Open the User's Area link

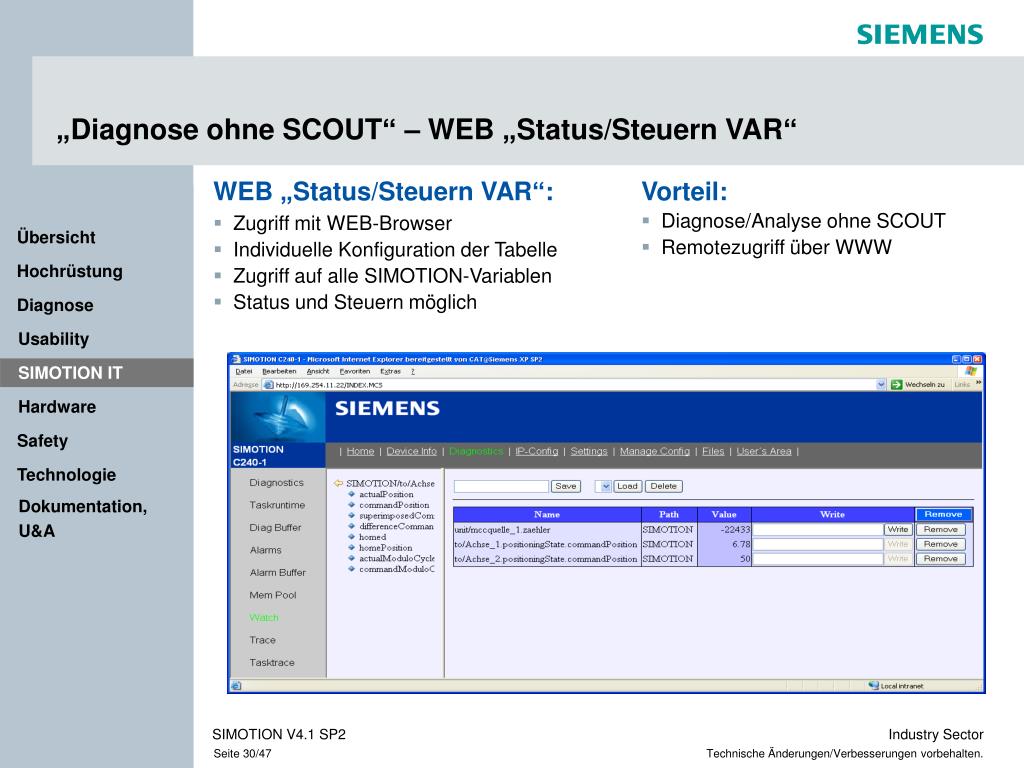(x=764, y=451)
